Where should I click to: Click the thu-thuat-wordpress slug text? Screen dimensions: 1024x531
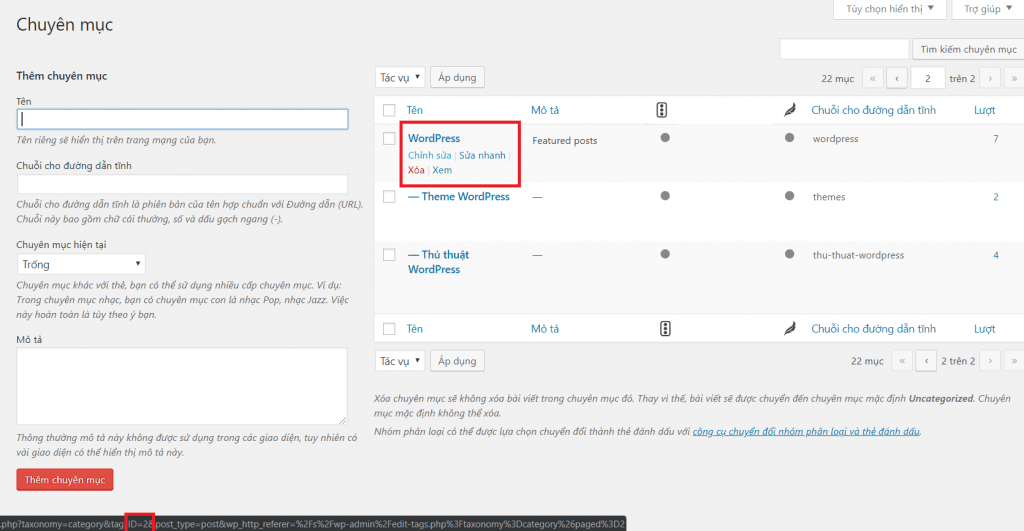(x=858, y=255)
